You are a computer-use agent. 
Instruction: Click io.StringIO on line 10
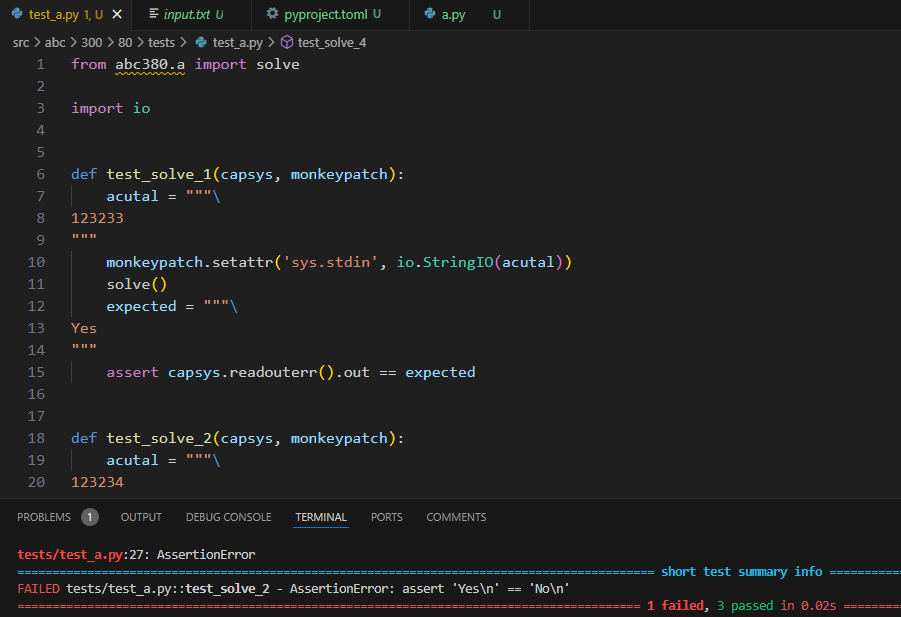[x=445, y=262]
